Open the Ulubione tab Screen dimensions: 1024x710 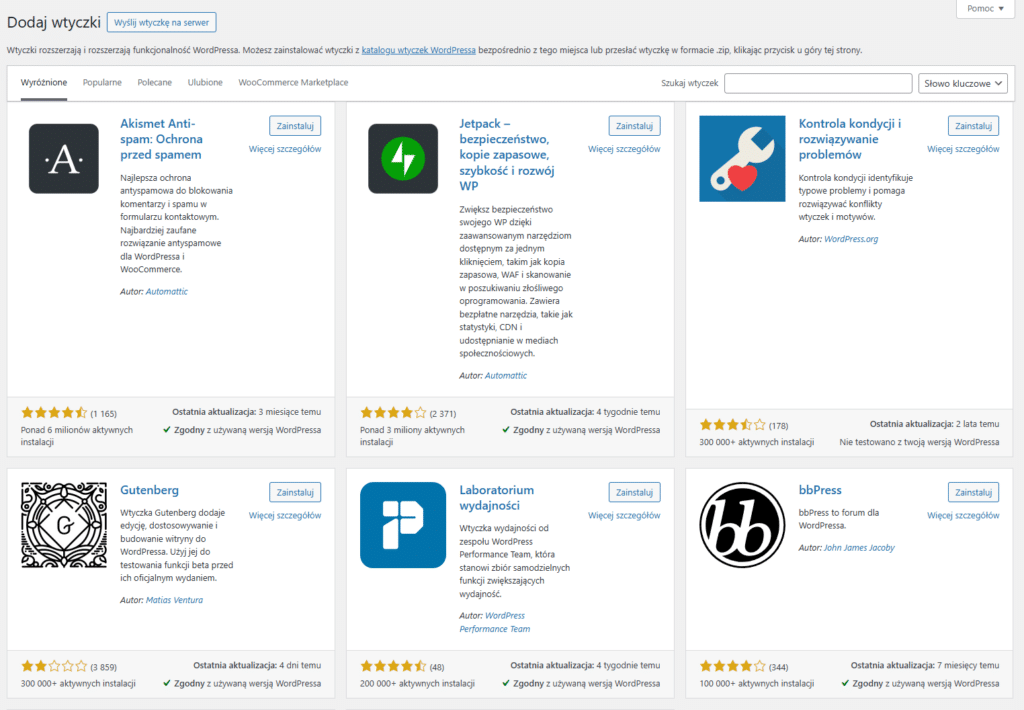pyautogui.click(x=204, y=84)
